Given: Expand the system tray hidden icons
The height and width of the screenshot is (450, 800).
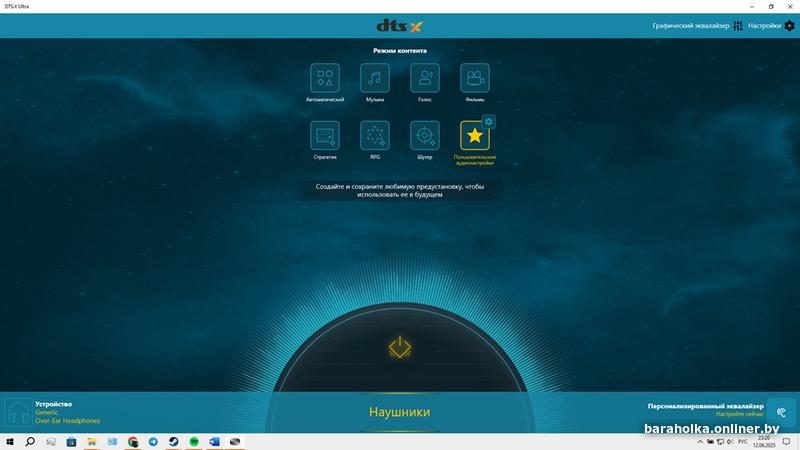Looking at the screenshot, I should point(700,442).
